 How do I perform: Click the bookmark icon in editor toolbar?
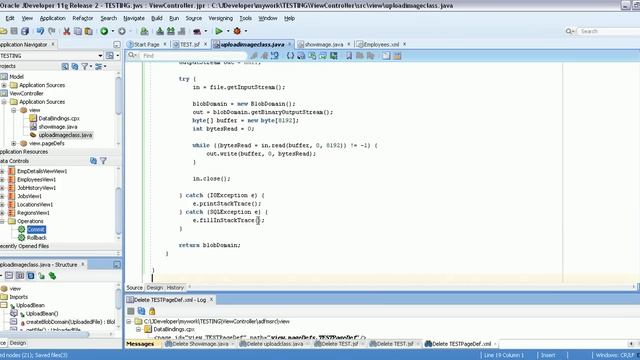(349, 56)
